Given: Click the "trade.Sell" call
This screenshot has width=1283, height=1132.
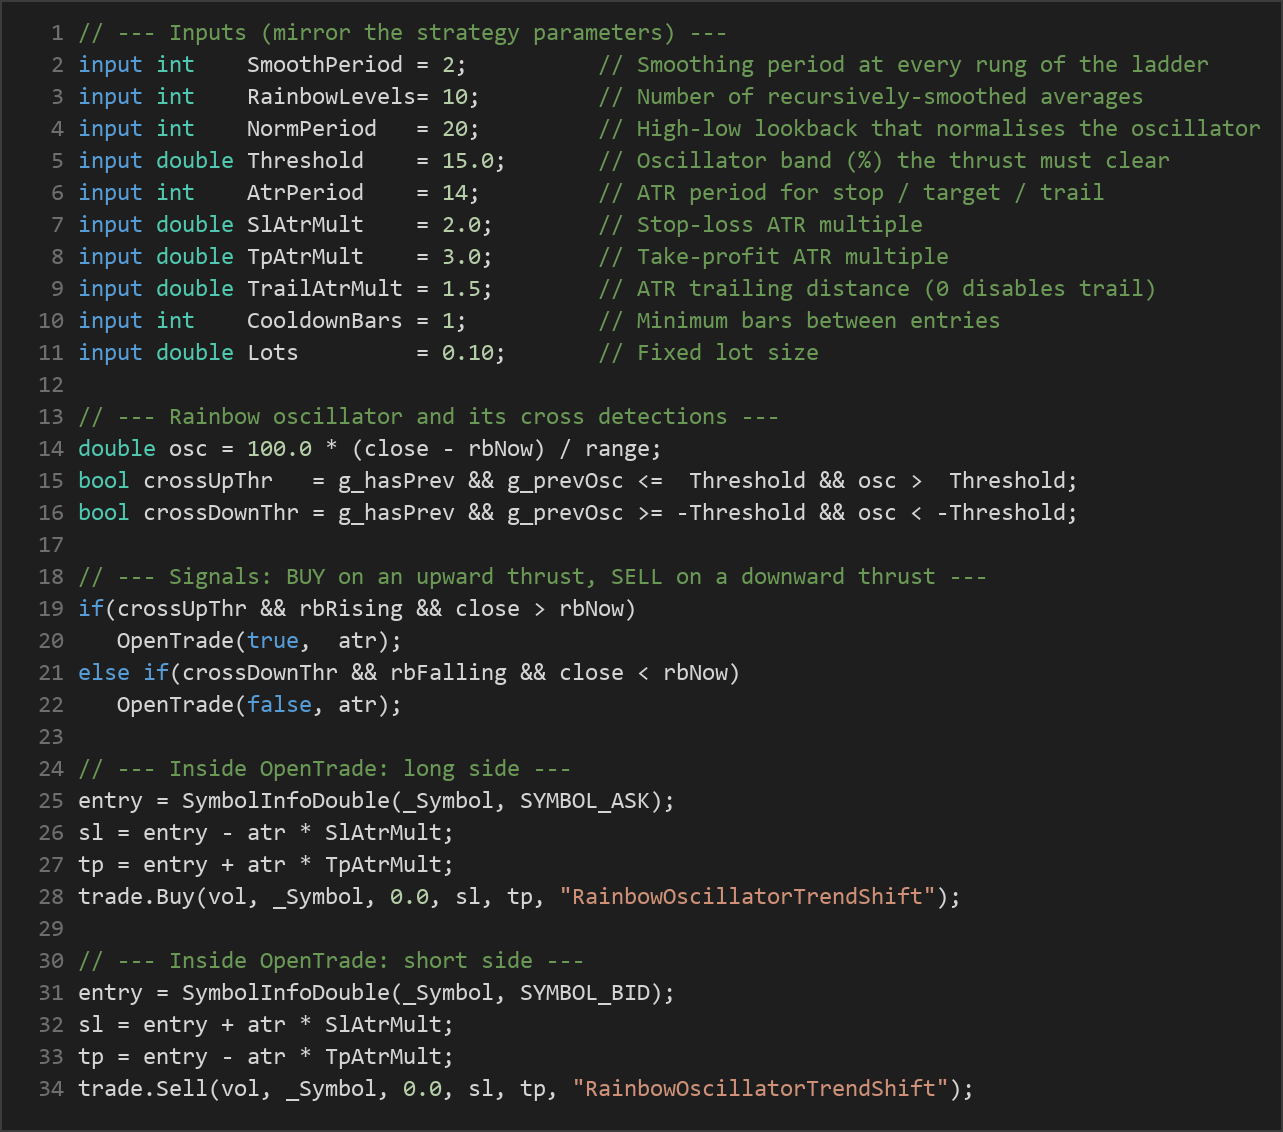Looking at the screenshot, I should tap(143, 1089).
